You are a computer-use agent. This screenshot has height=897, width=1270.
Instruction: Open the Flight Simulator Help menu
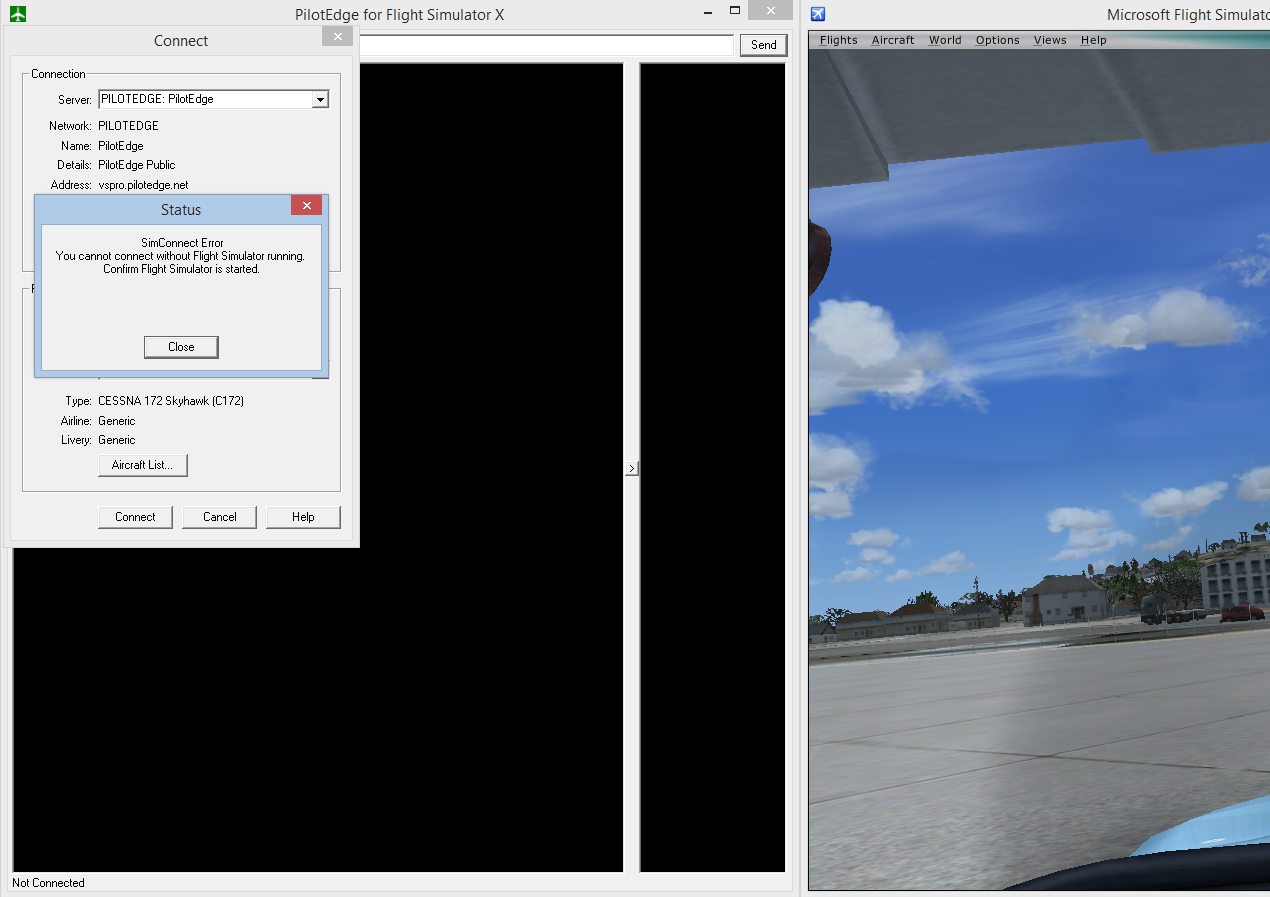click(1094, 40)
